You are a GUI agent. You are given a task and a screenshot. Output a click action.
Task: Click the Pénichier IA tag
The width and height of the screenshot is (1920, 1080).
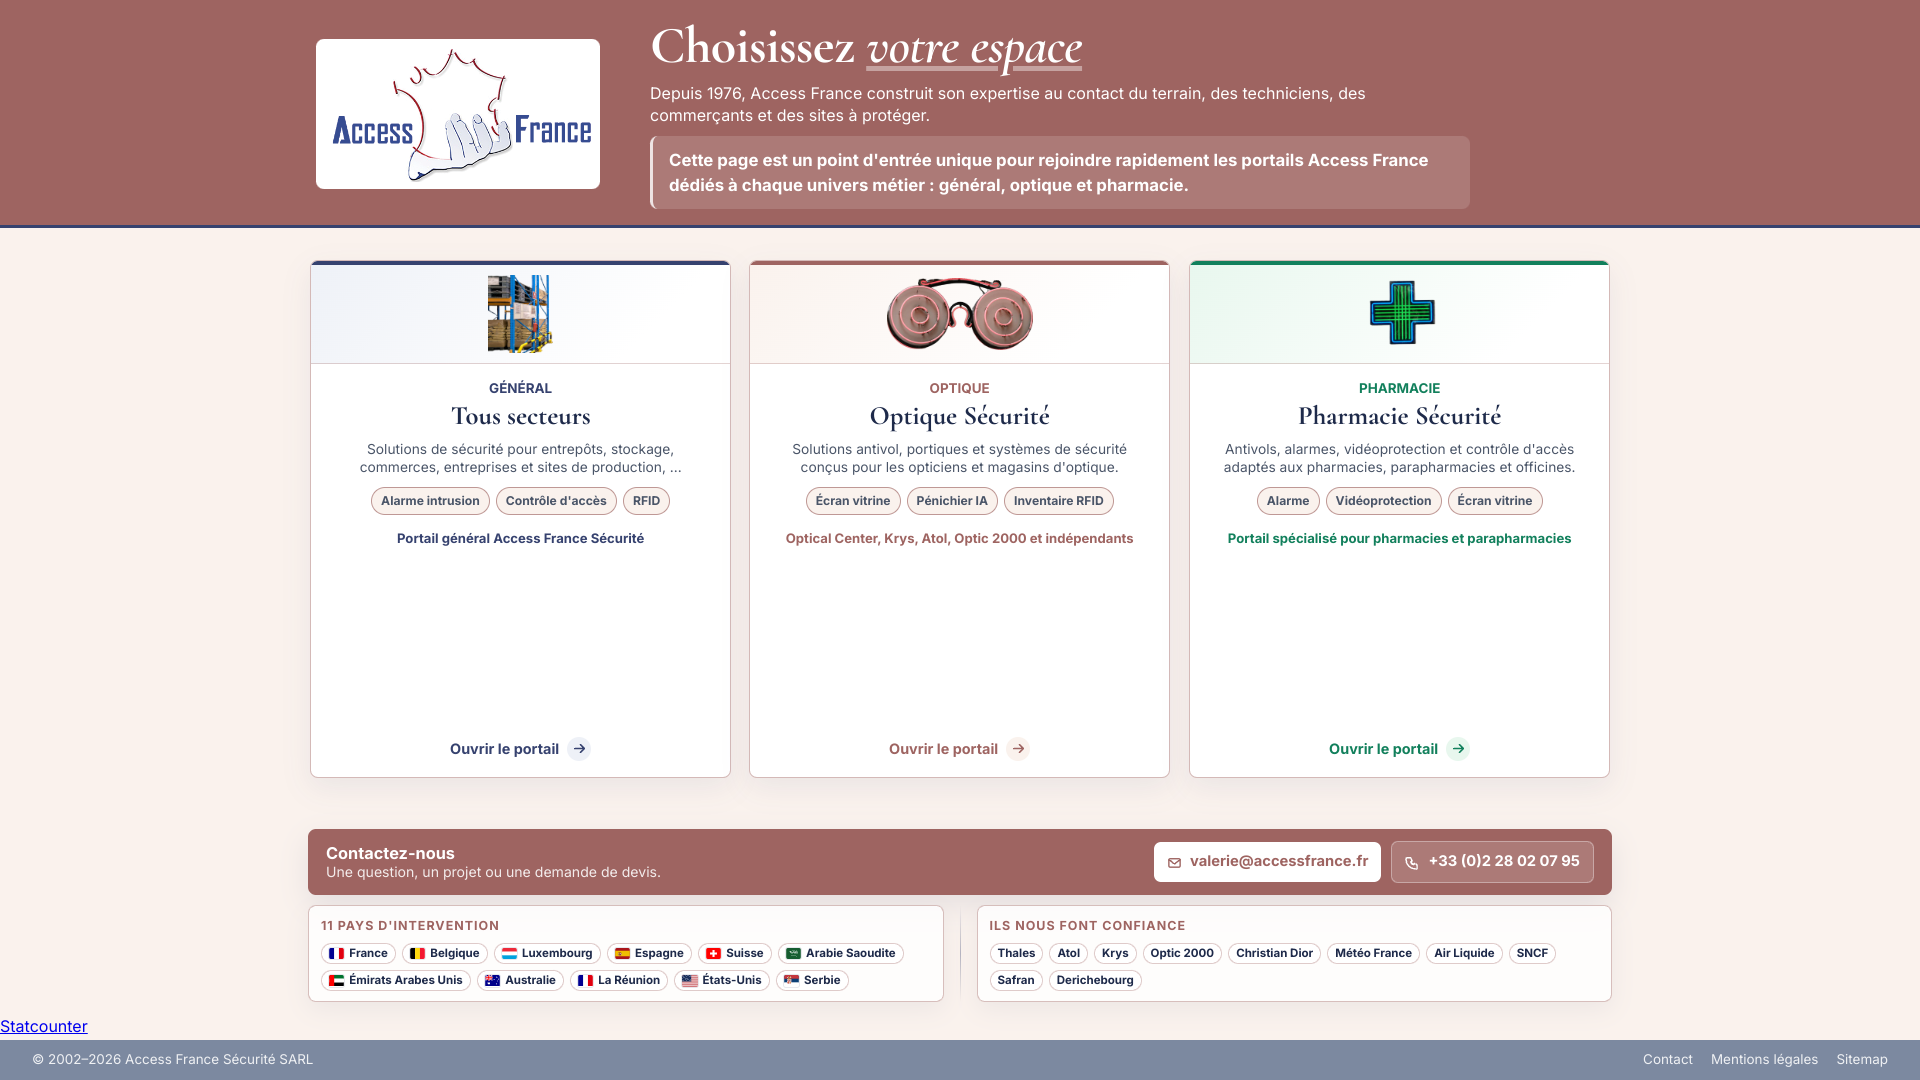pyautogui.click(x=952, y=501)
